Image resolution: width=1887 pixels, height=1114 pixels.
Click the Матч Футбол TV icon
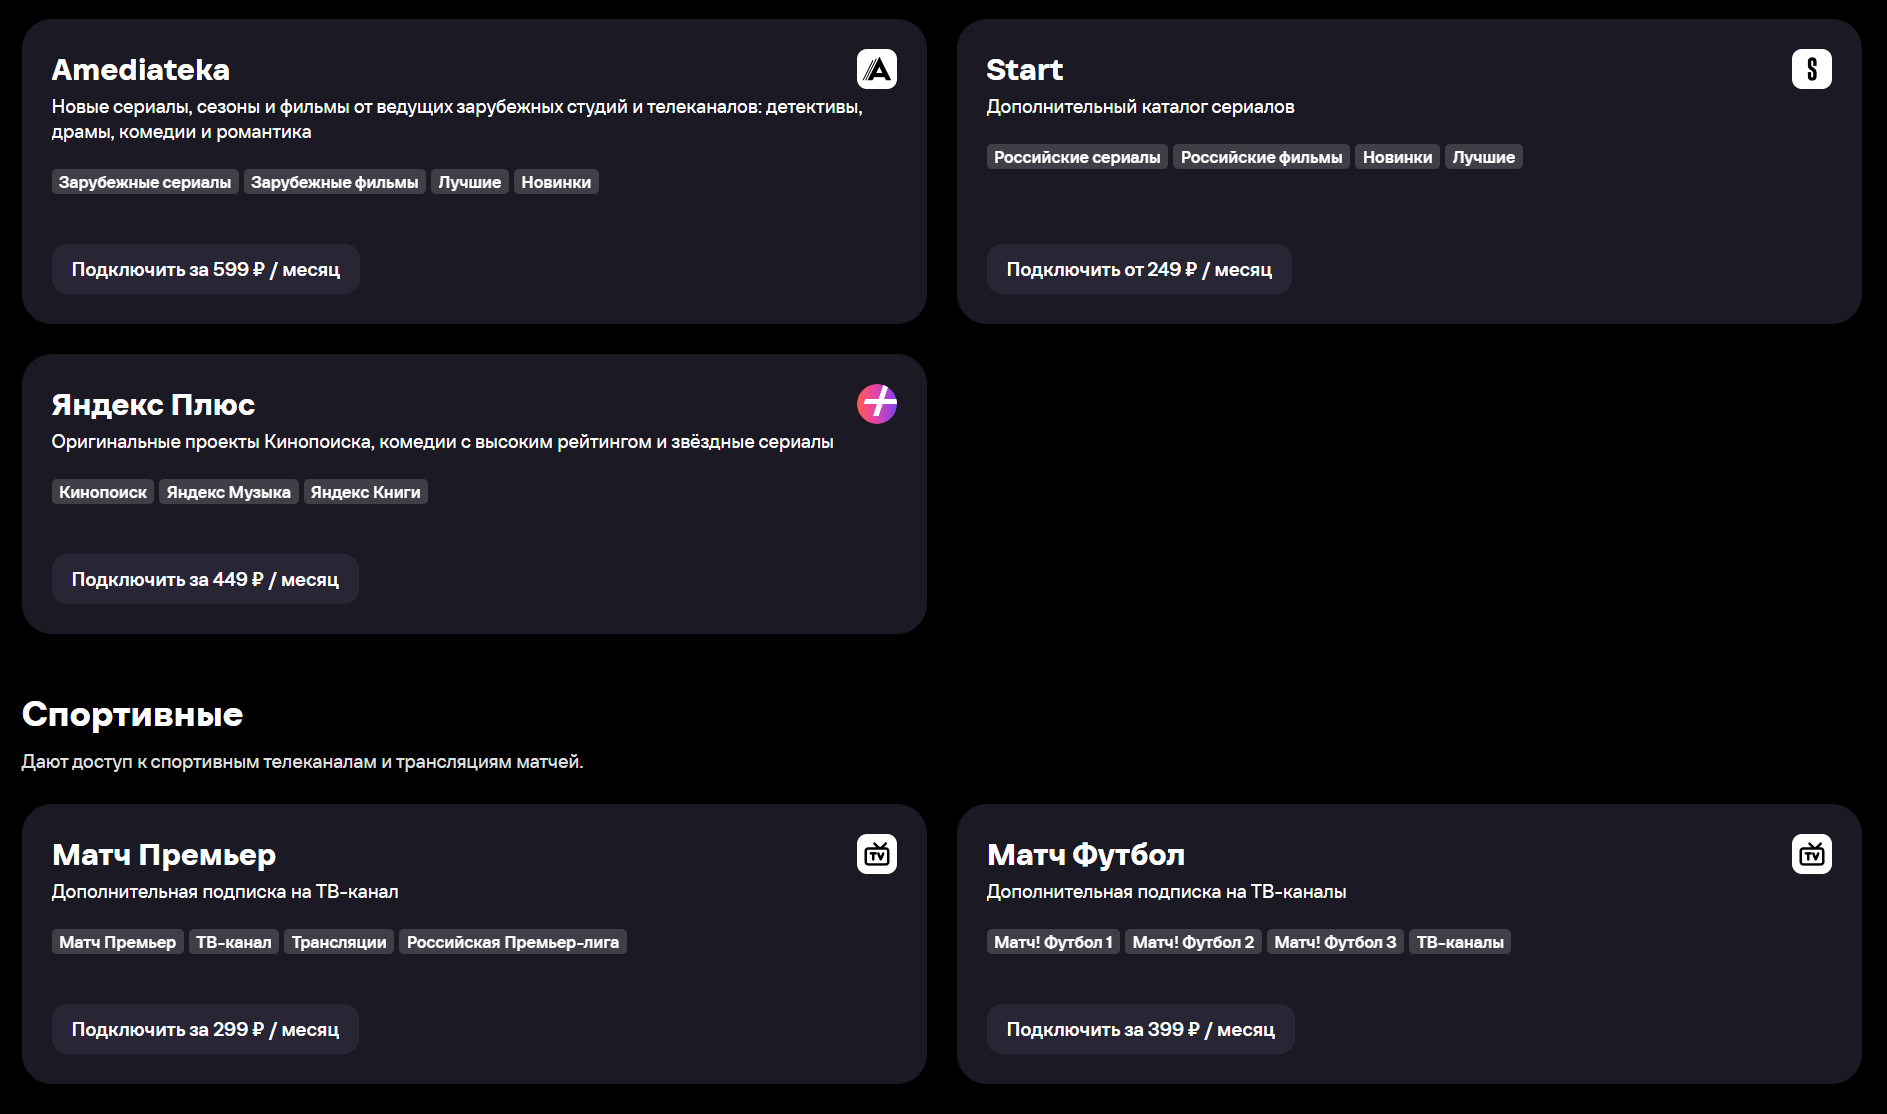click(1811, 854)
